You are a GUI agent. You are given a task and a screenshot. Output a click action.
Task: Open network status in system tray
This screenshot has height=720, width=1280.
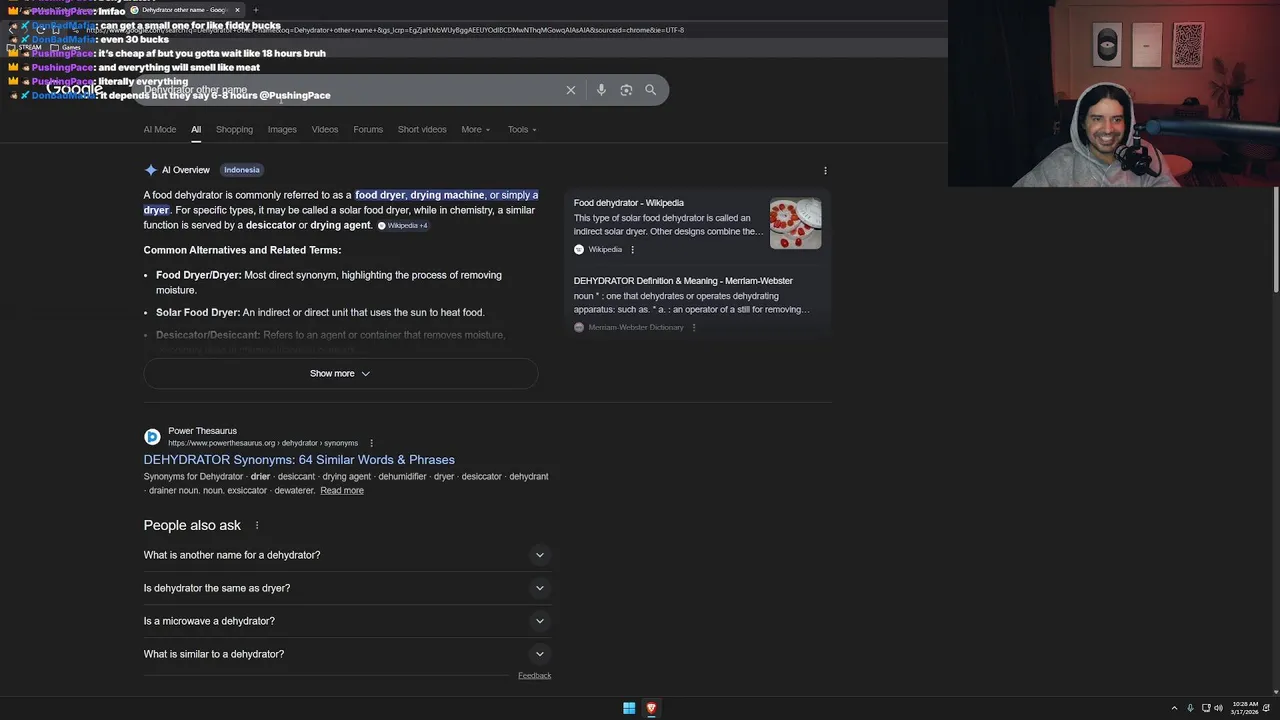(x=1206, y=708)
